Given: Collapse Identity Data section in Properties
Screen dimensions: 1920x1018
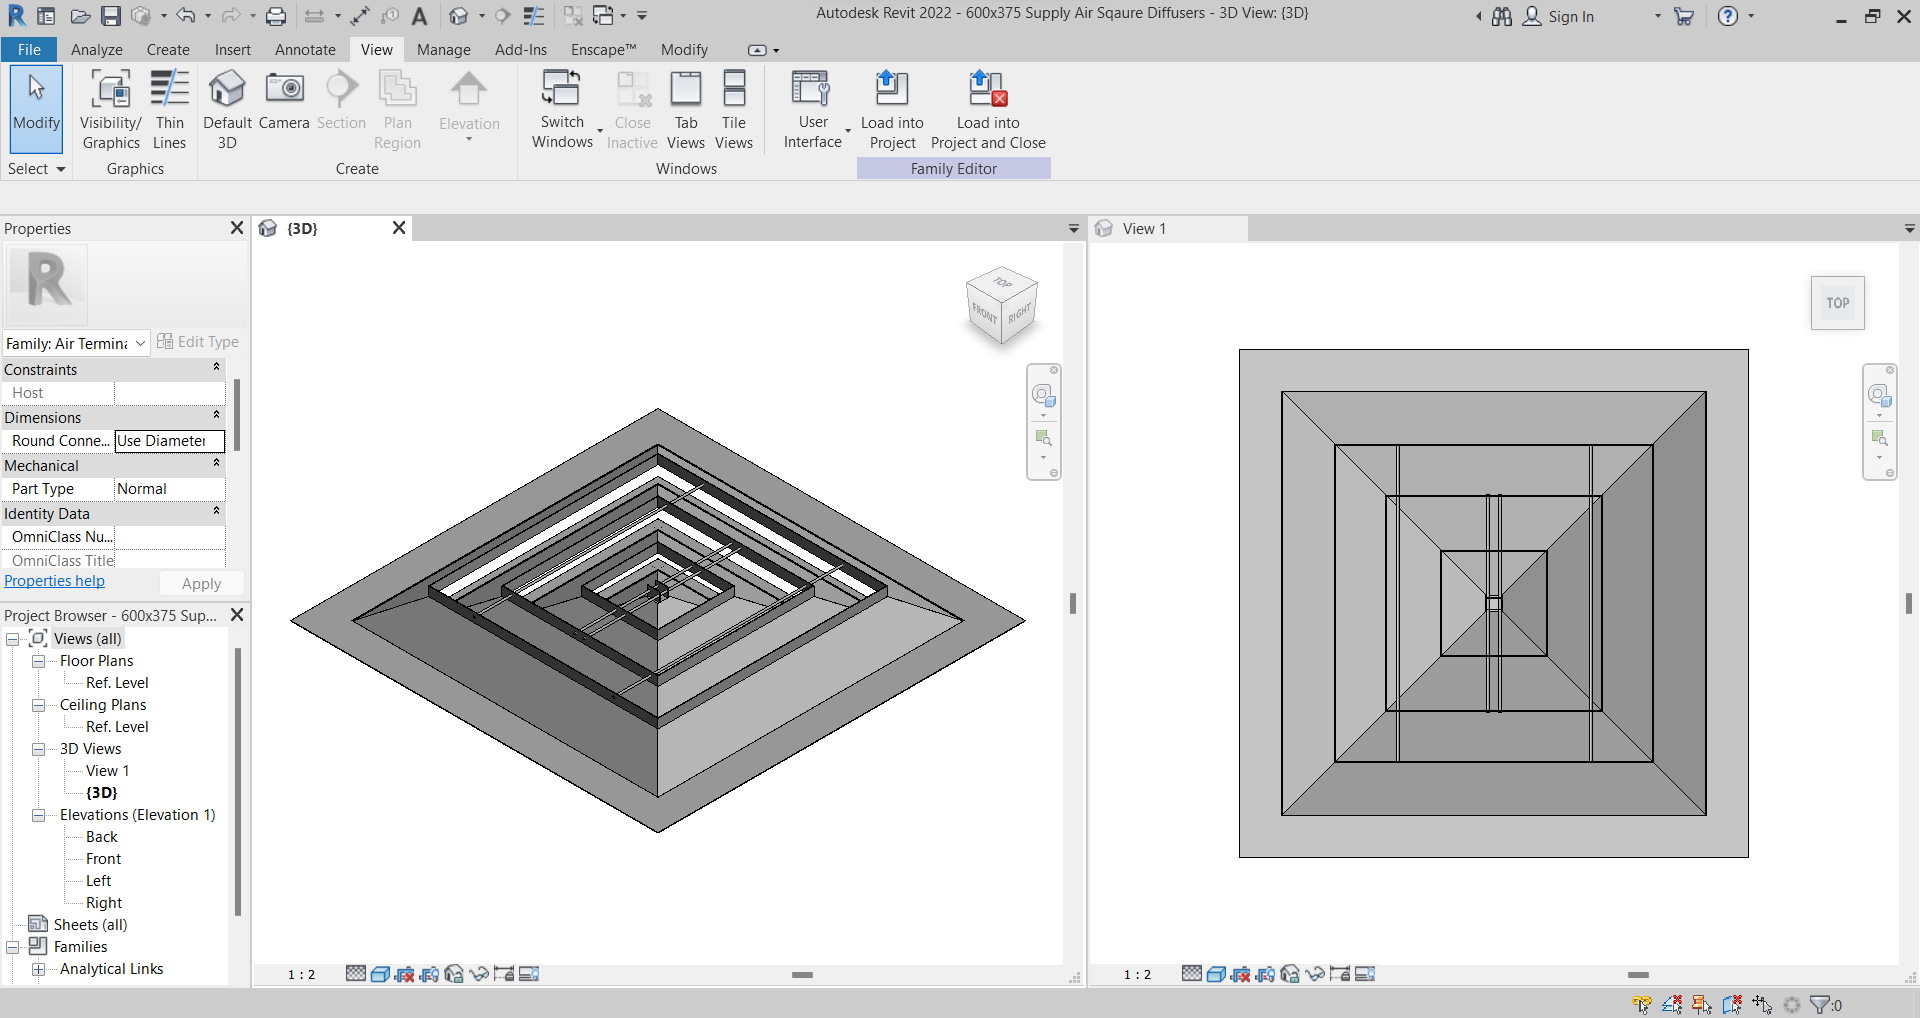Looking at the screenshot, I should click(x=216, y=512).
